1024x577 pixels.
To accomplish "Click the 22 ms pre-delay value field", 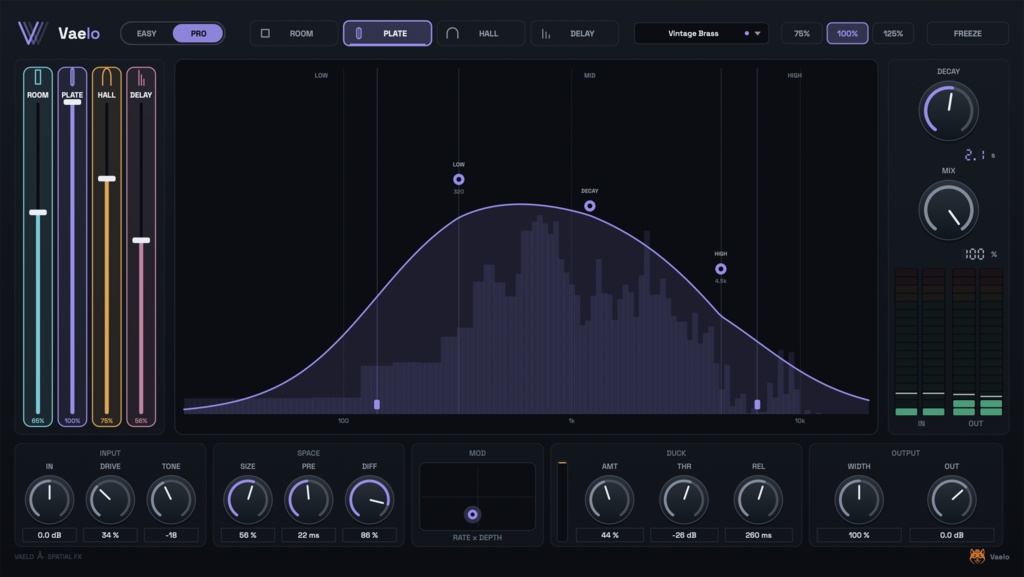I will 309,535.
